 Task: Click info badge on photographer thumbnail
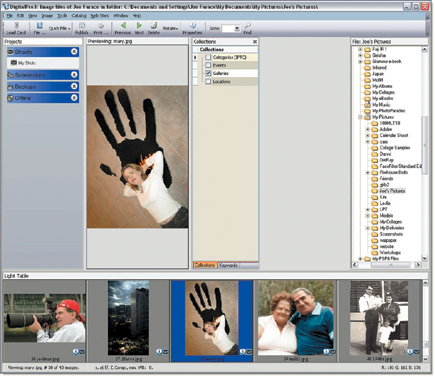[75, 352]
